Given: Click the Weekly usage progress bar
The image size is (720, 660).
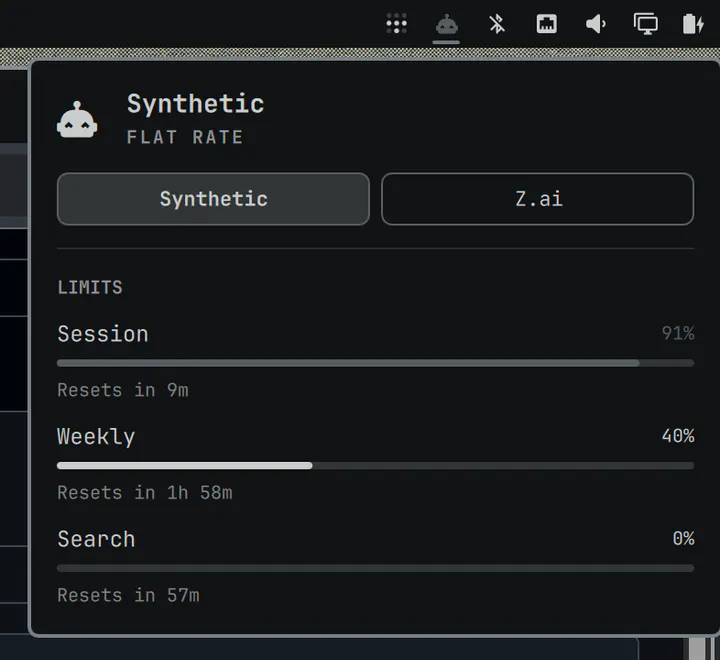Looking at the screenshot, I should coord(375,466).
